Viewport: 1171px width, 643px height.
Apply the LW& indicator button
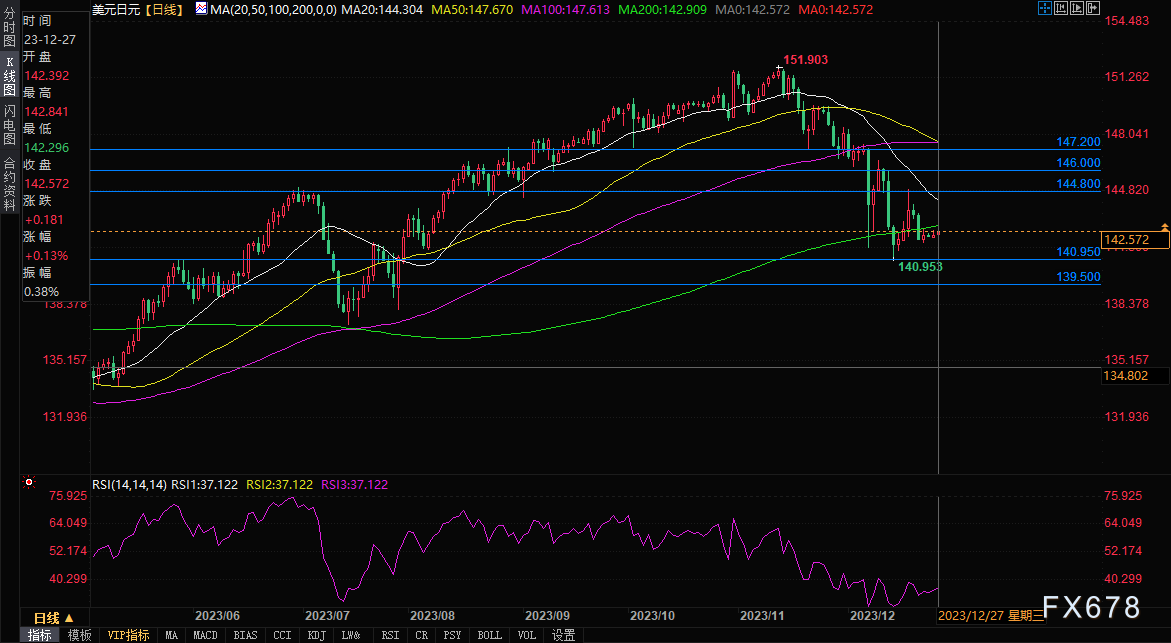[351, 635]
